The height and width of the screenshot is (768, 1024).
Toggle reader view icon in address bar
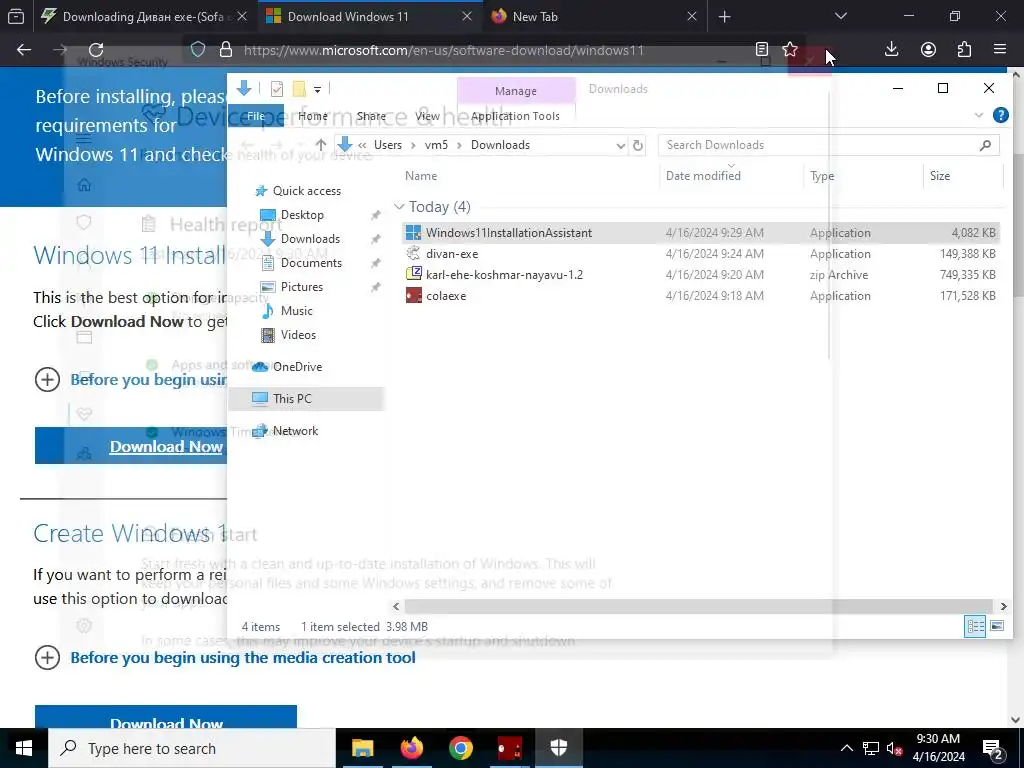(x=761, y=49)
